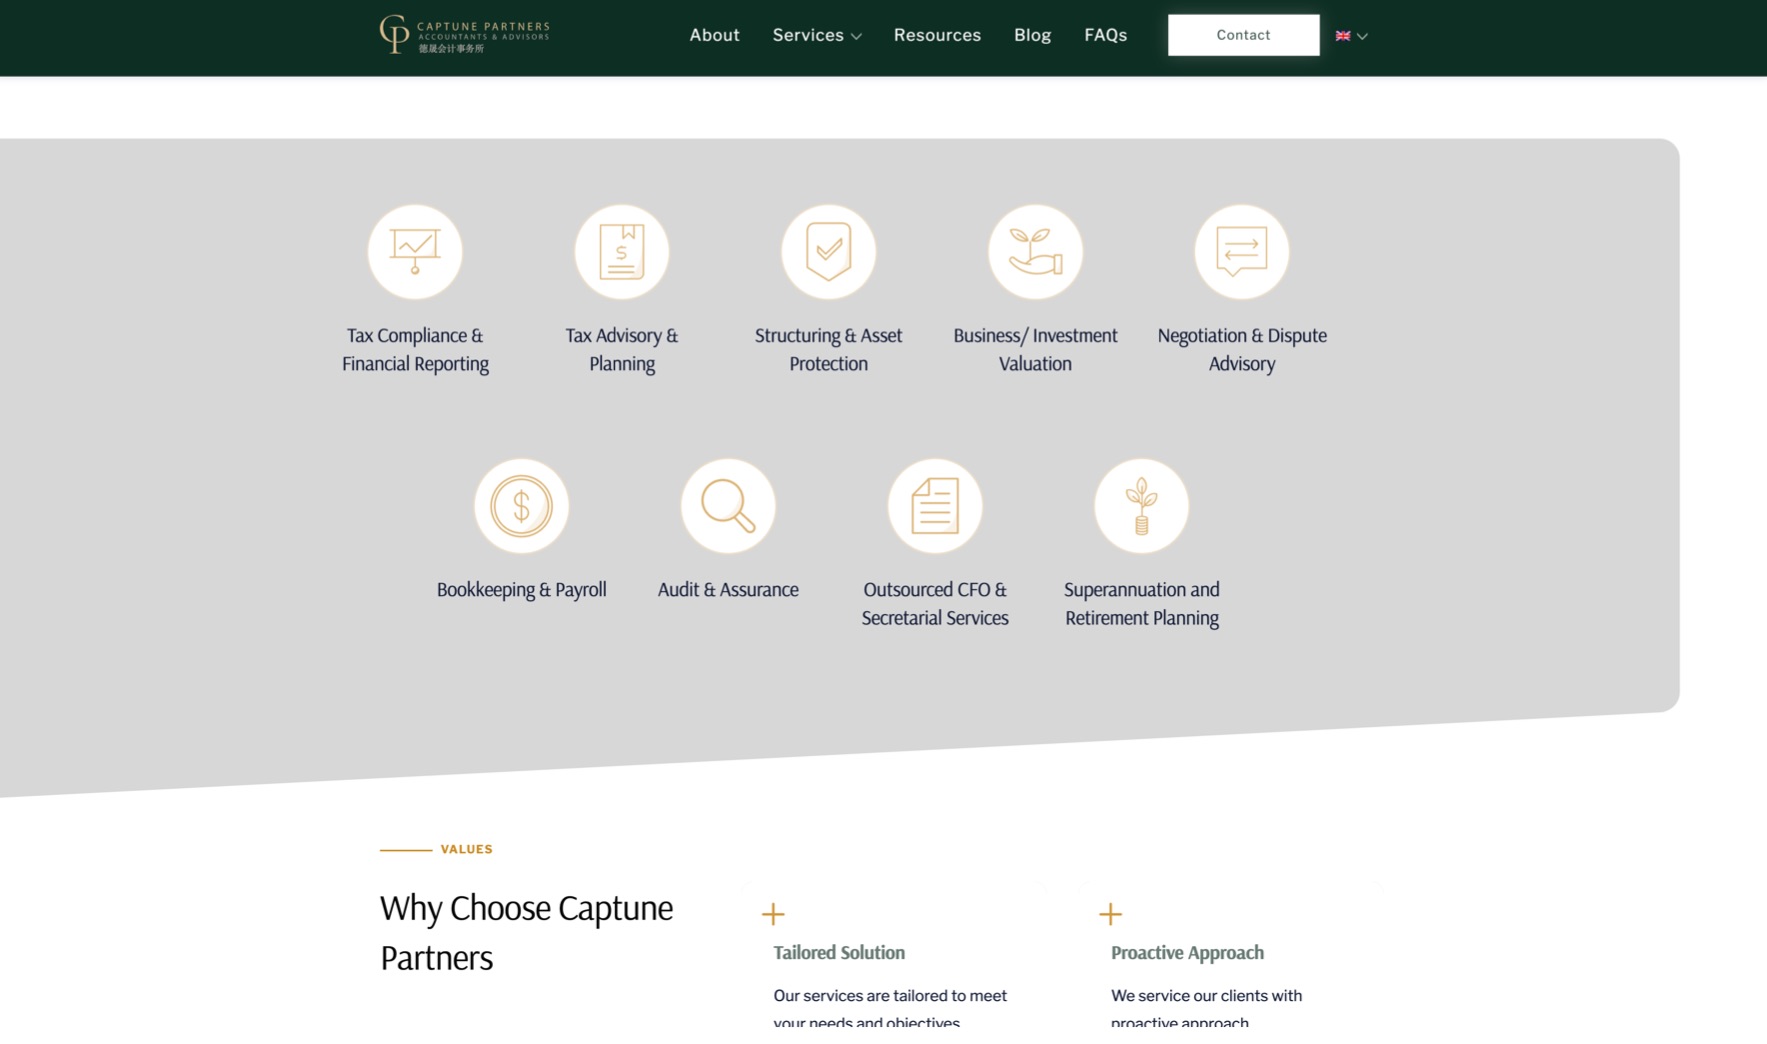
Task: Click the Superannuation plant and coins icon
Action: (x=1141, y=506)
